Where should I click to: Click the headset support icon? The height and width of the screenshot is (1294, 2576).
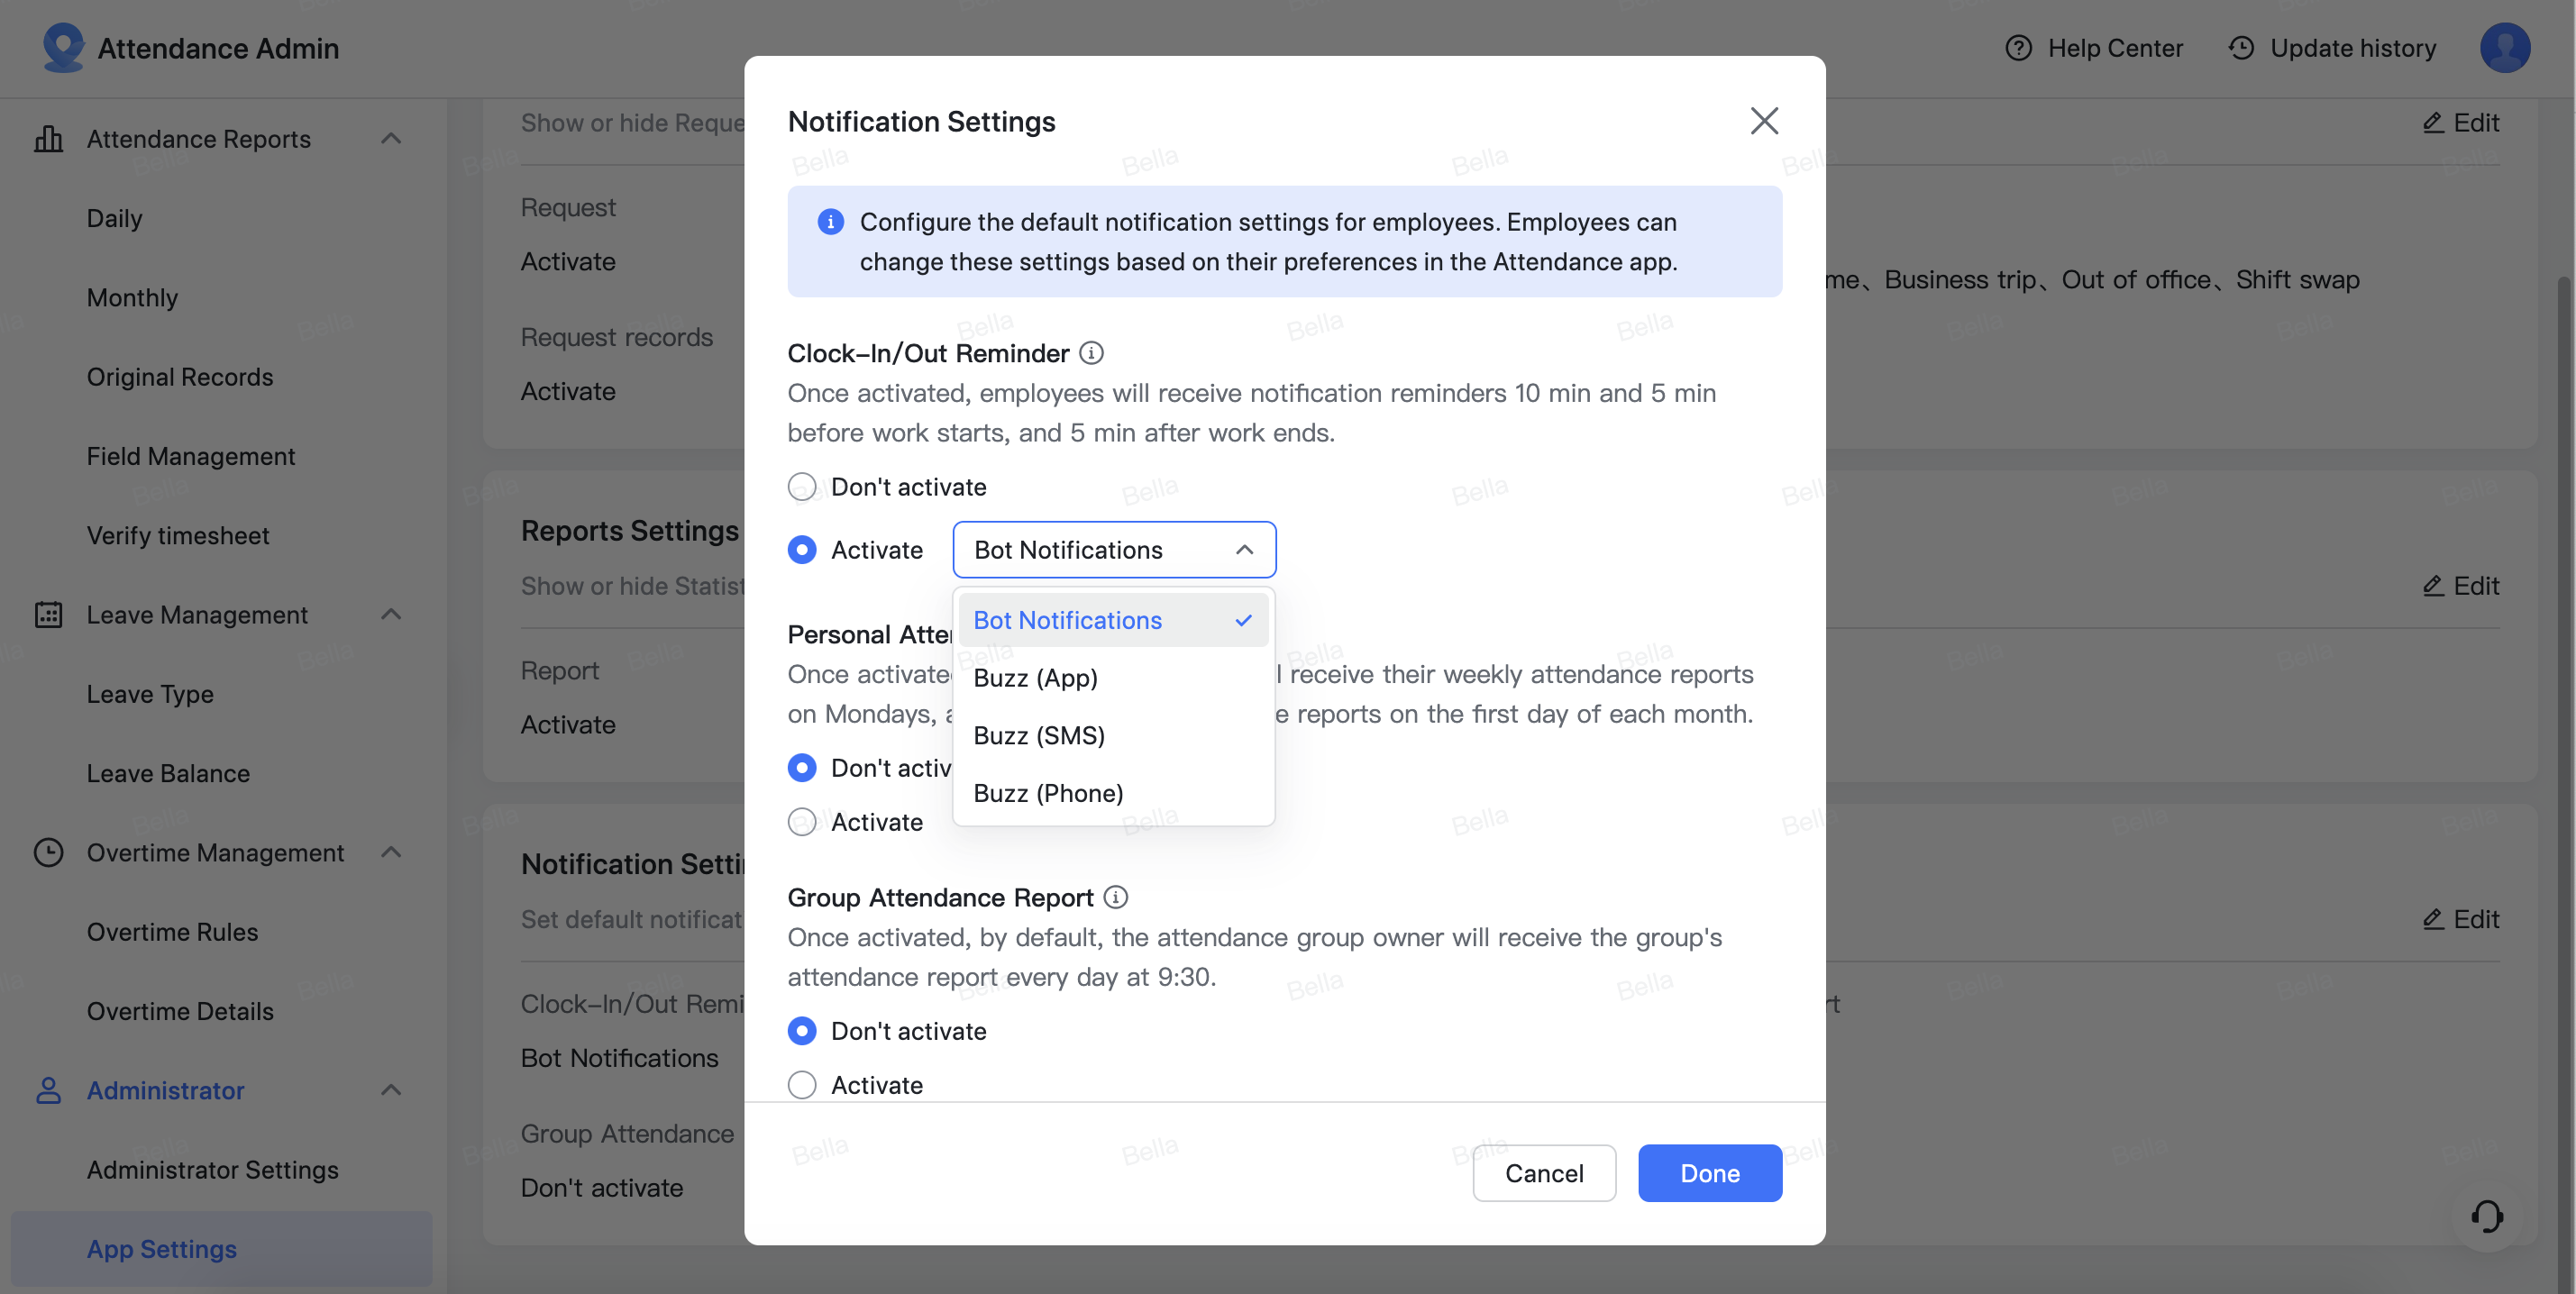[x=2487, y=1216]
